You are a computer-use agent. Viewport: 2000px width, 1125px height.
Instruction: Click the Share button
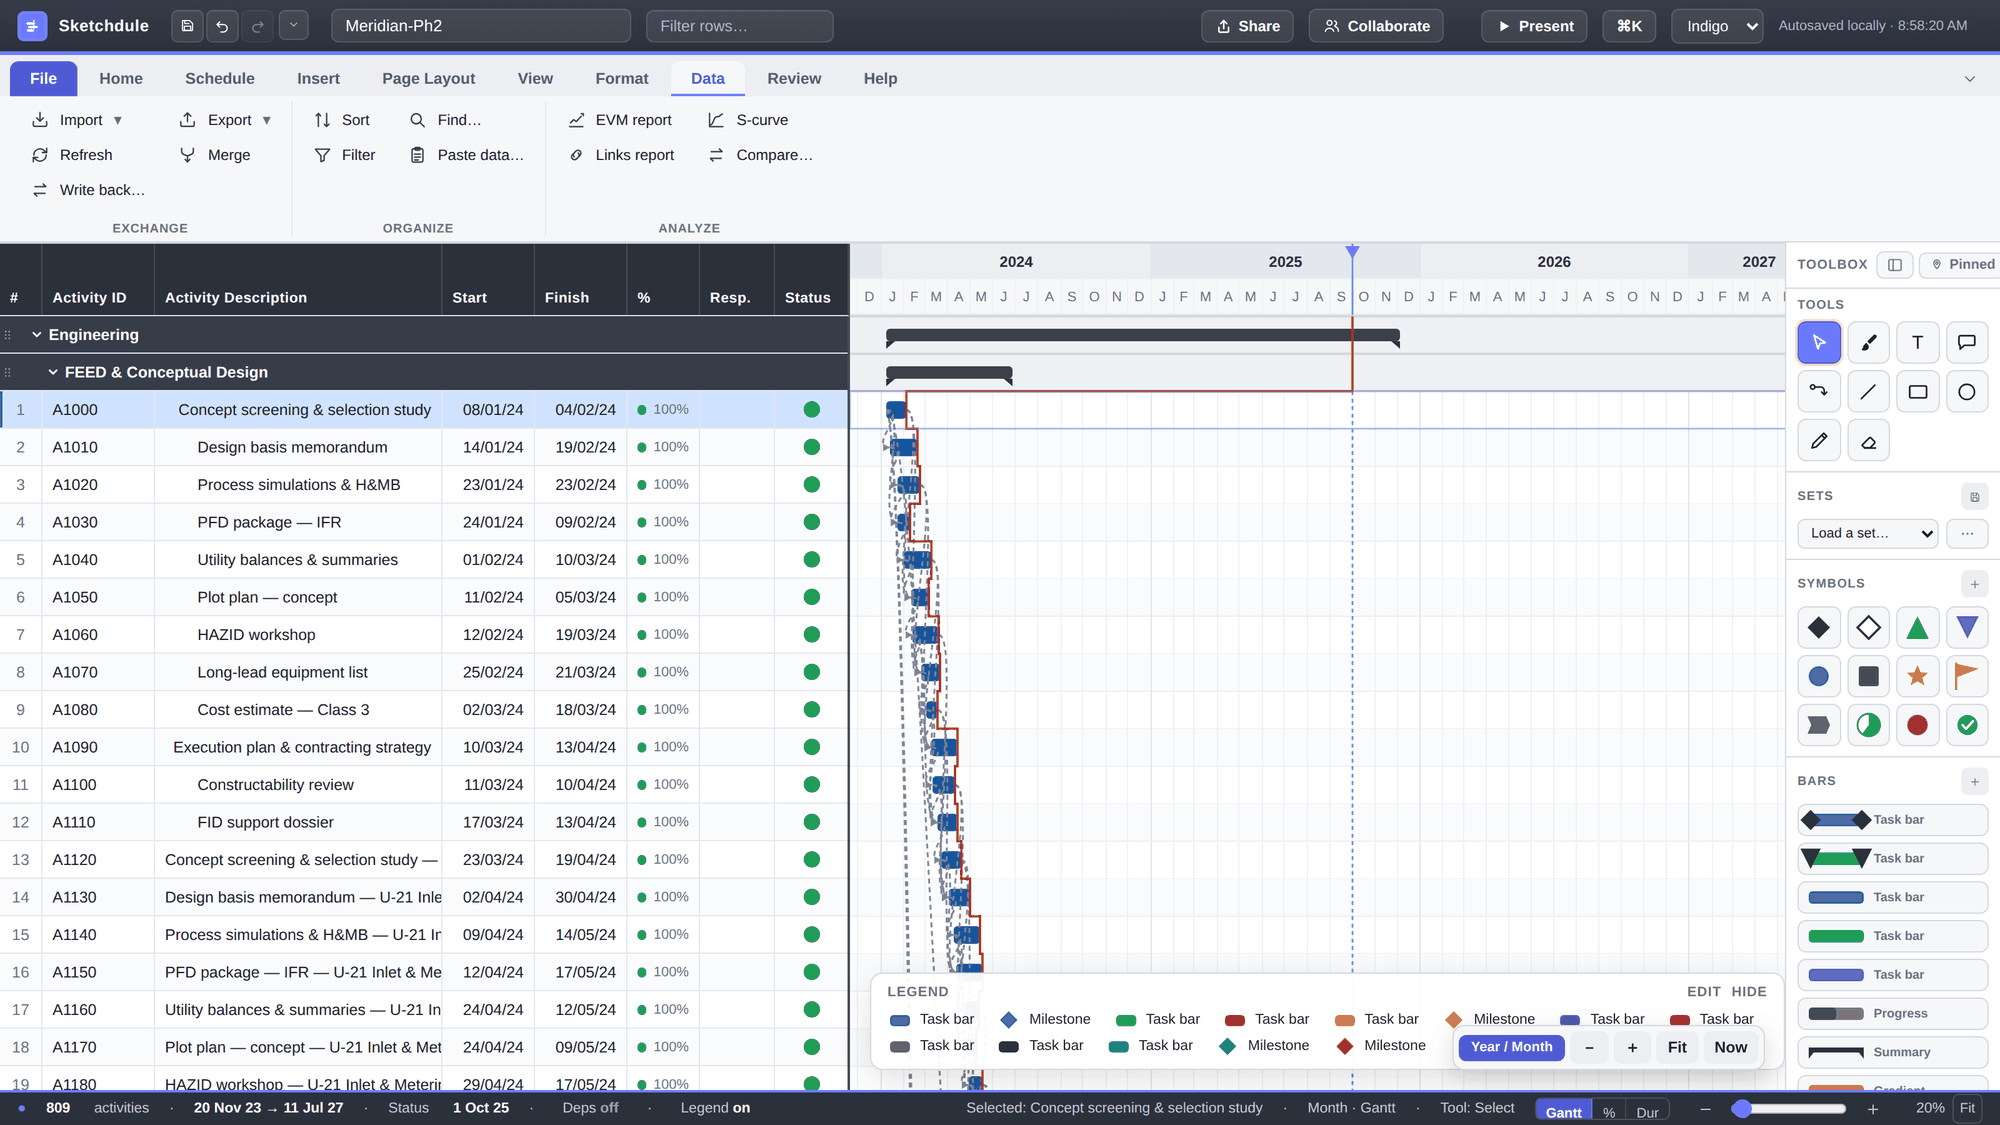click(1247, 26)
